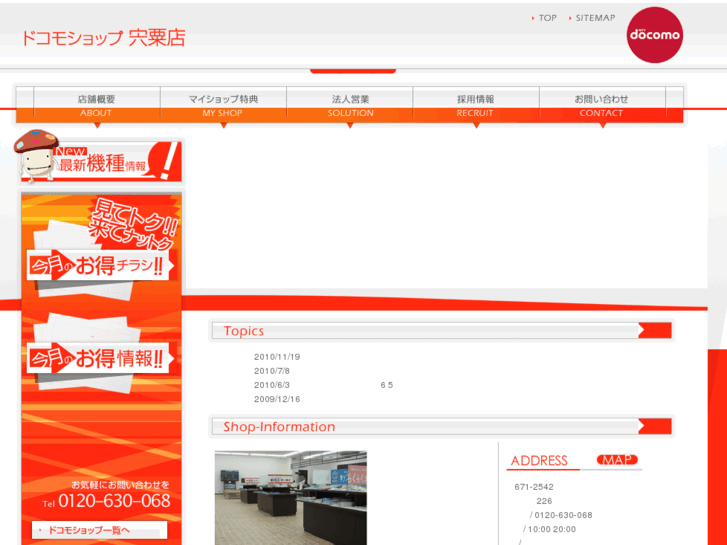
Task: Open the SITEMAP link
Action: [x=595, y=18]
